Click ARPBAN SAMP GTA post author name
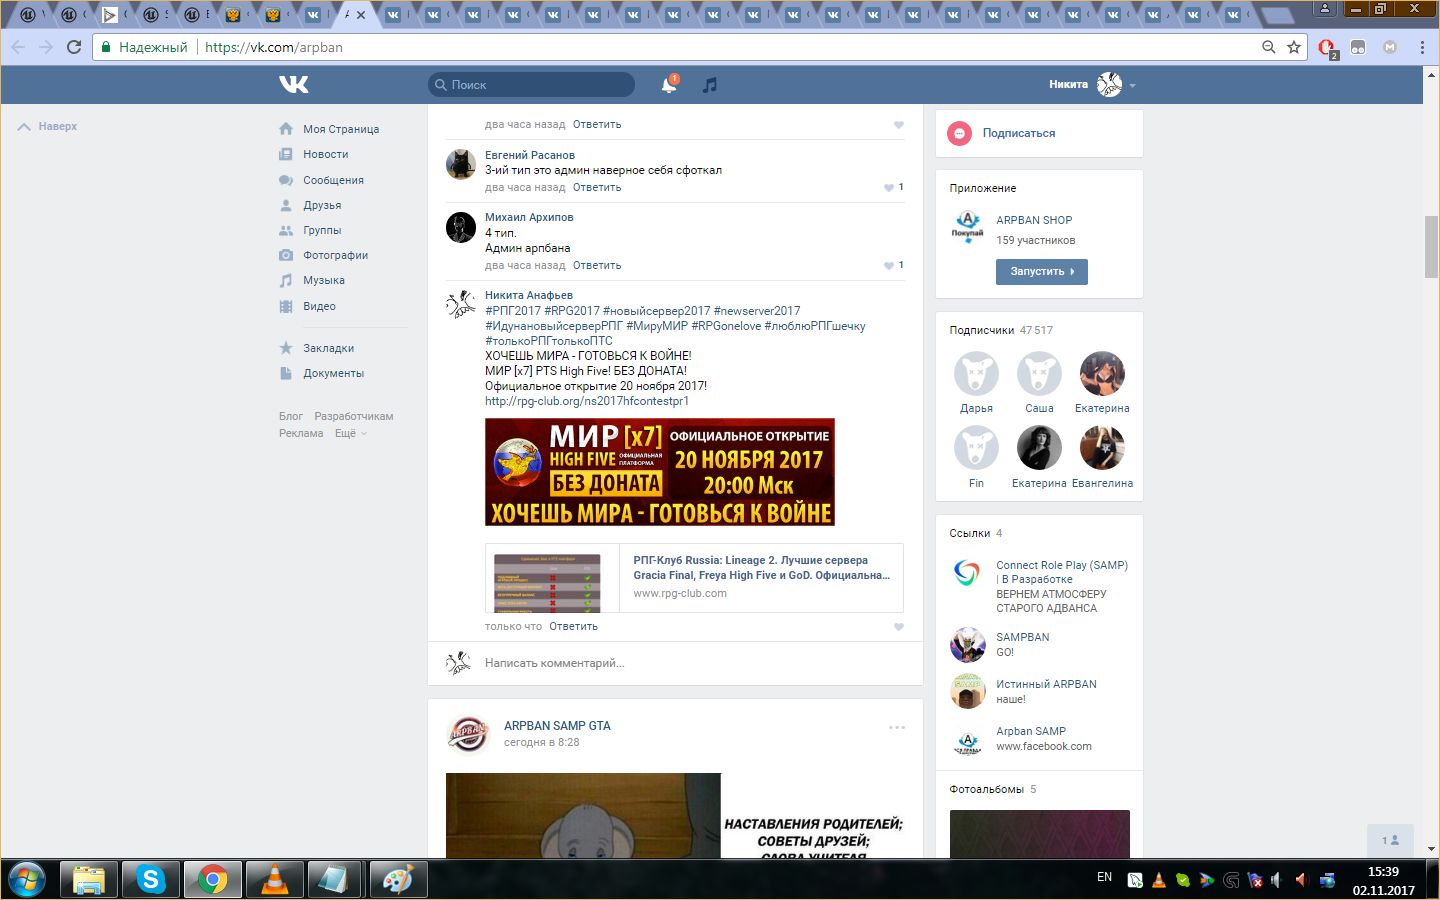1440x900 pixels. [x=557, y=726]
